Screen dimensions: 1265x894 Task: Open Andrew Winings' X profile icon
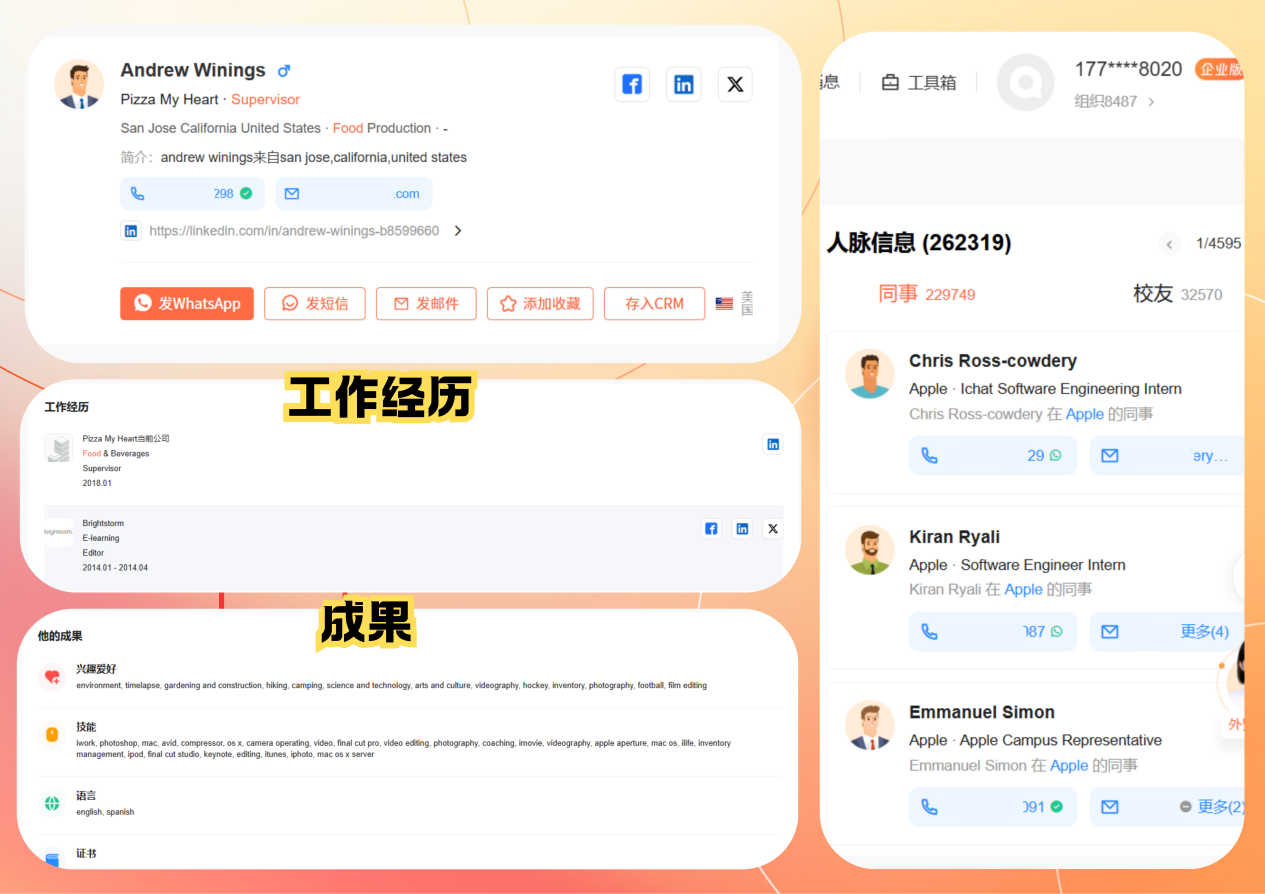tap(735, 85)
